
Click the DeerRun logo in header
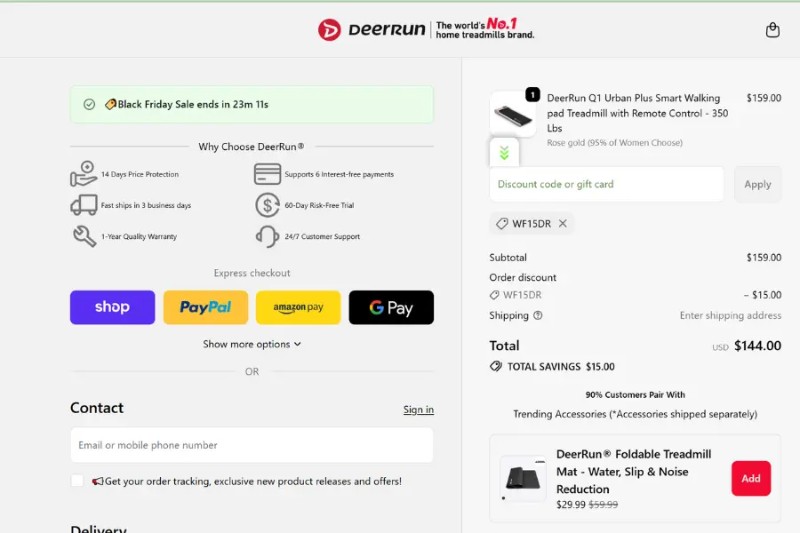click(371, 30)
